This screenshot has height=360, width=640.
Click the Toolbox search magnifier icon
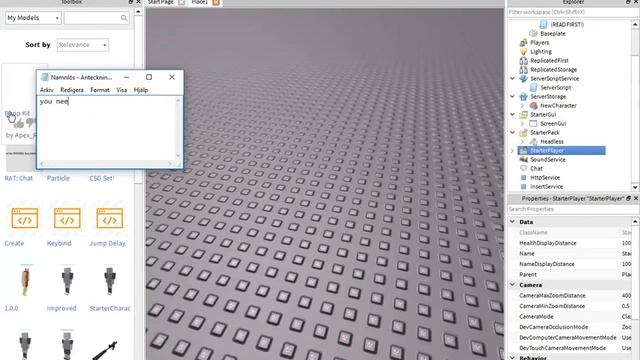coord(124,18)
